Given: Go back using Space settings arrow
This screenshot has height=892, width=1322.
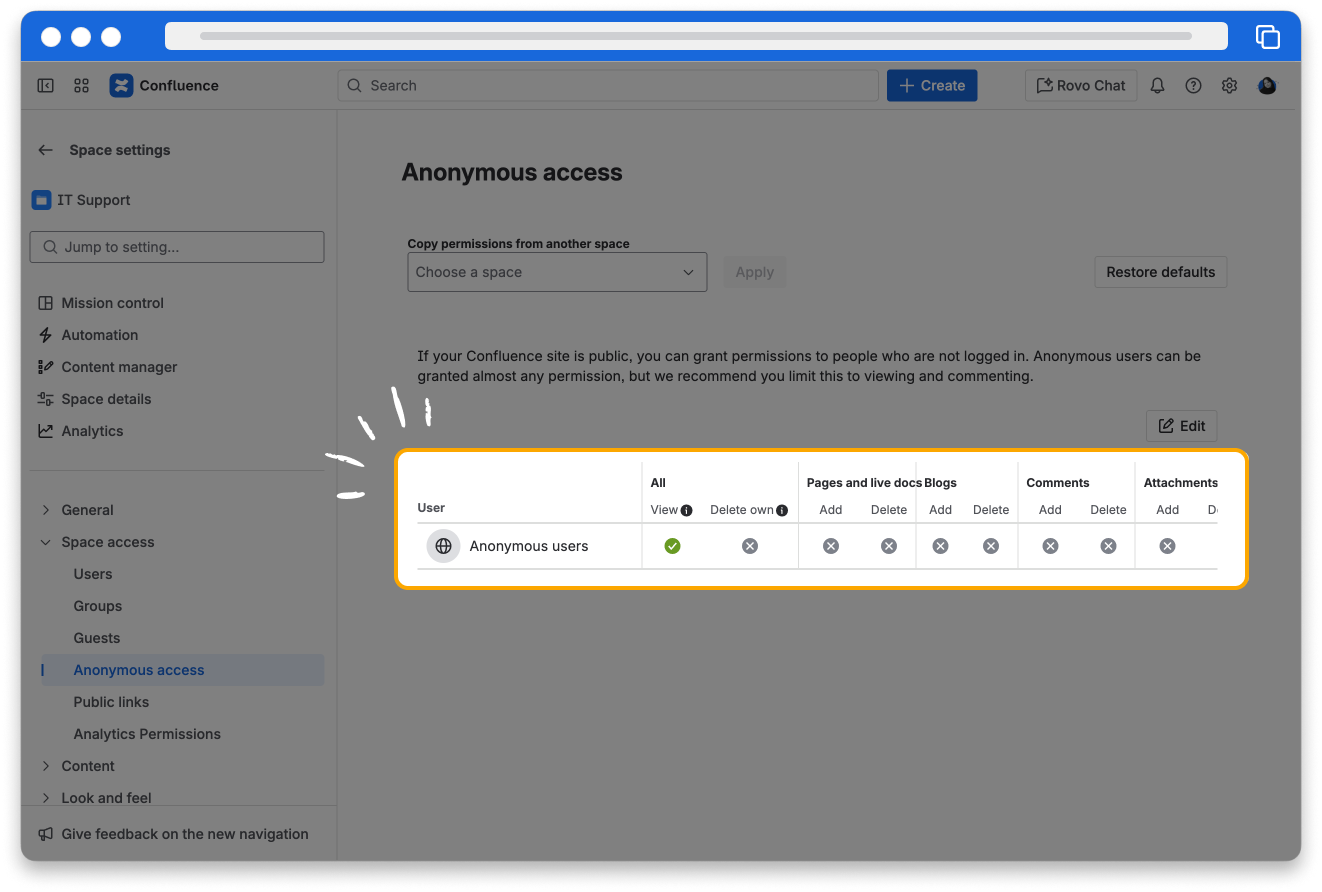Looking at the screenshot, I should point(45,150).
